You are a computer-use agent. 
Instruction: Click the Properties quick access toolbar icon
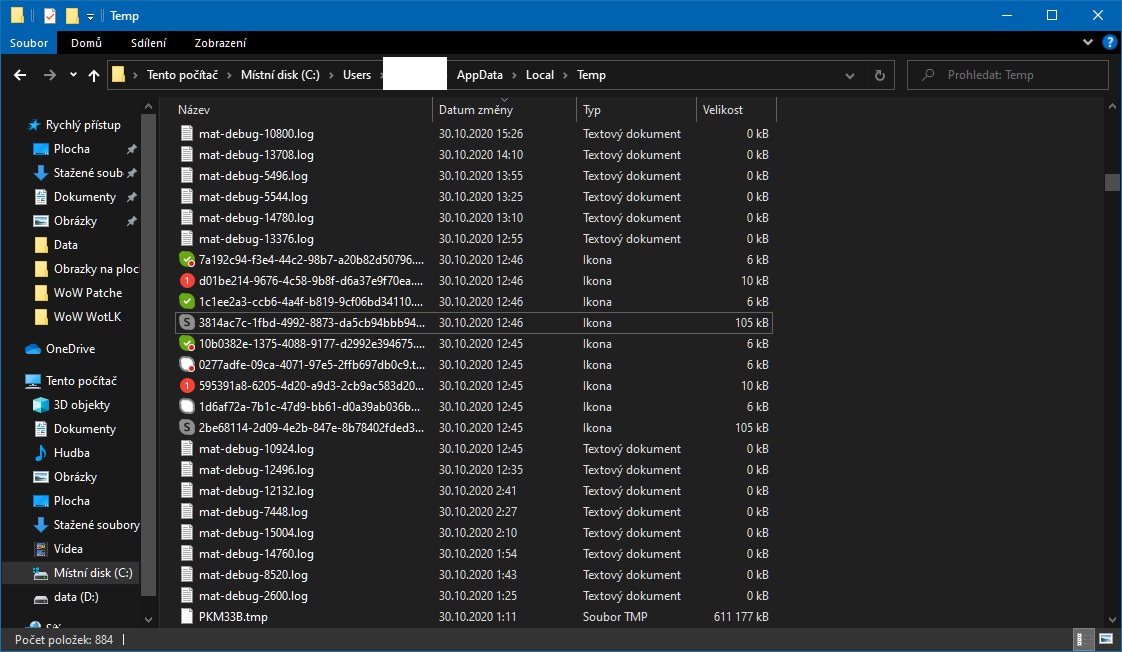click(50, 16)
